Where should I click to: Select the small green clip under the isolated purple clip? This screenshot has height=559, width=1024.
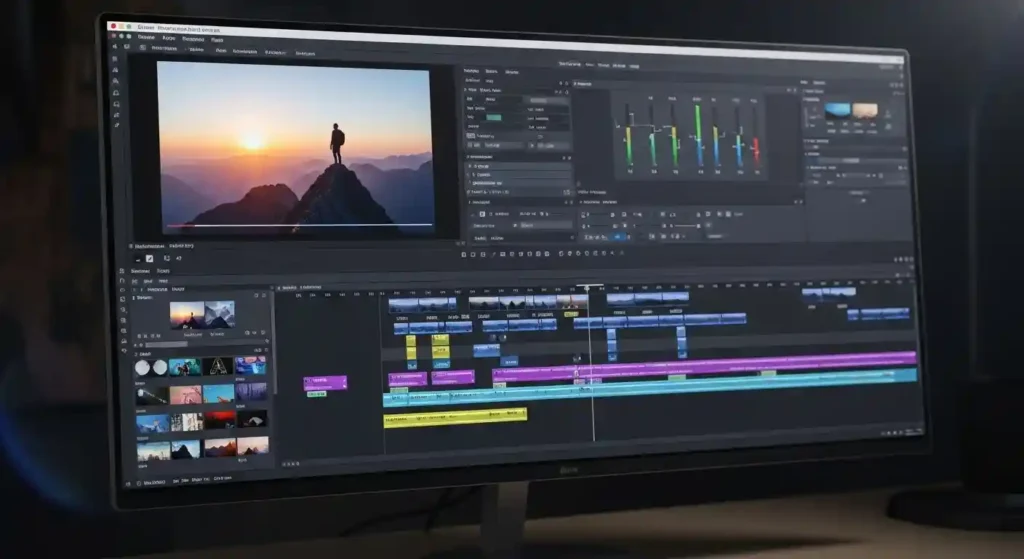tap(316, 394)
